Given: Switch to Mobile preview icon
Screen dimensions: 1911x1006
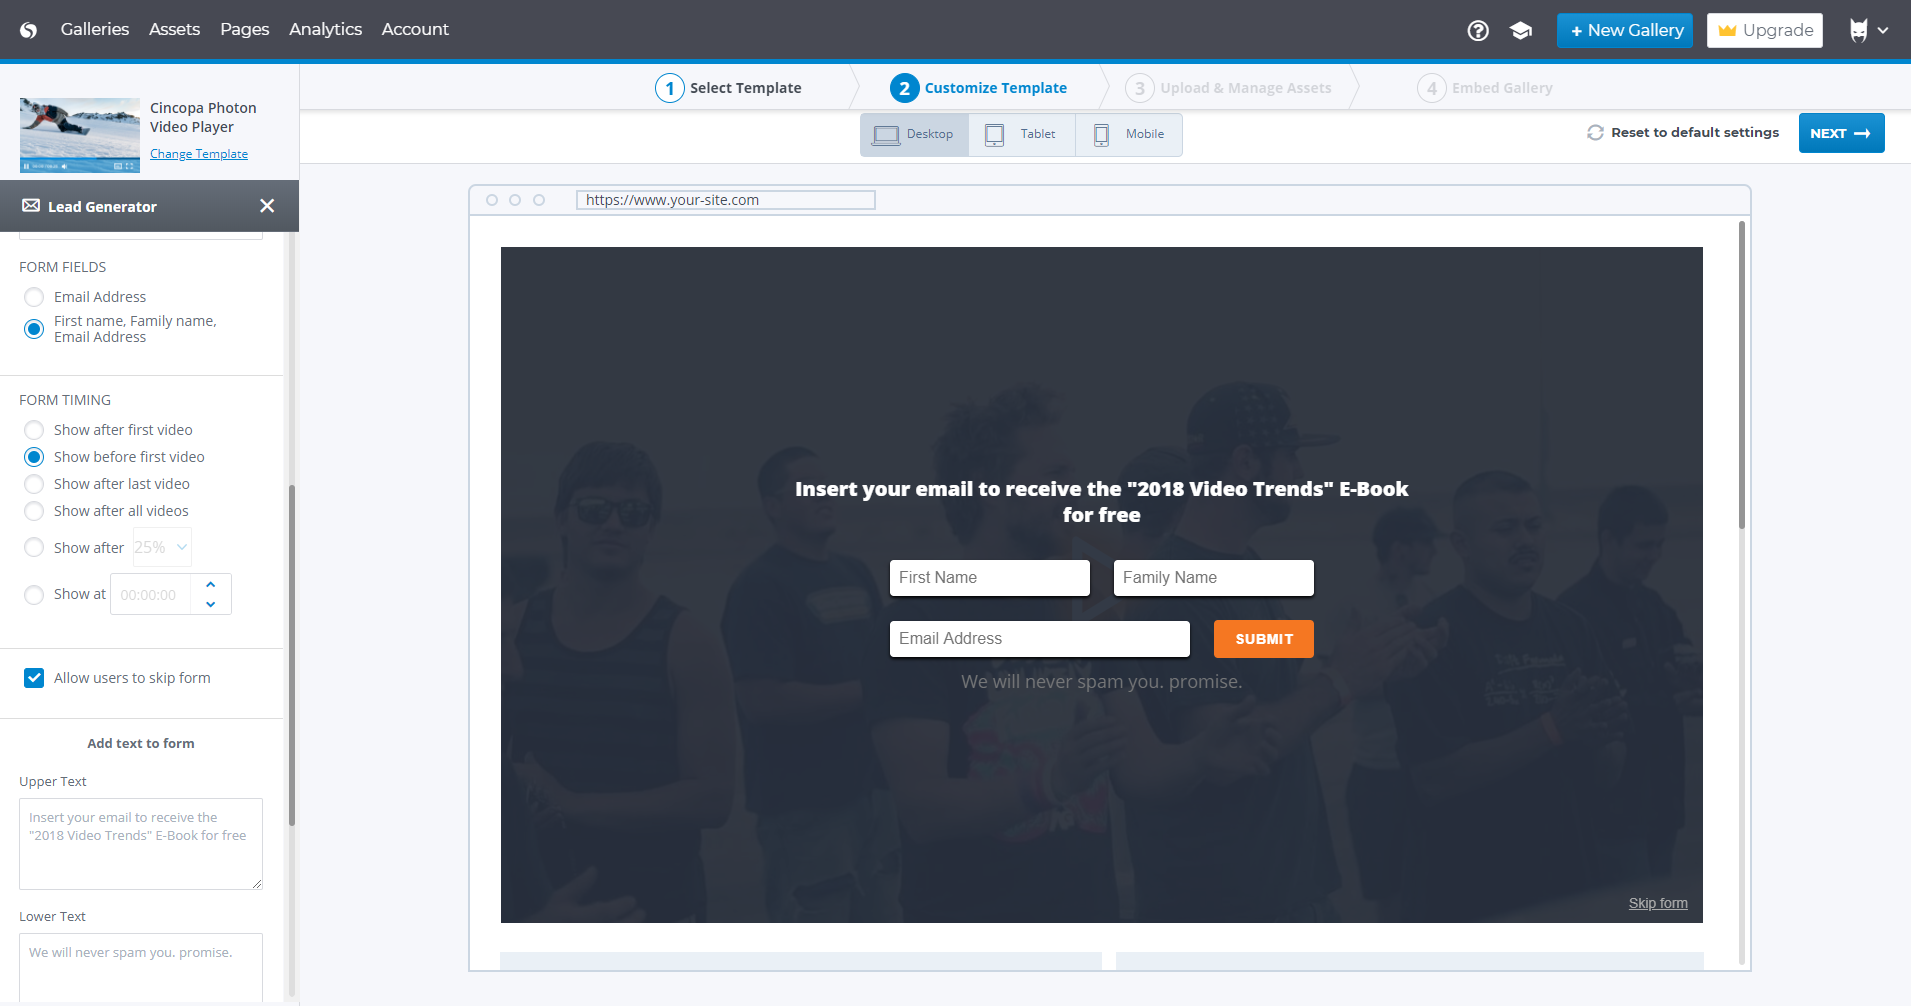Looking at the screenshot, I should click(1101, 135).
